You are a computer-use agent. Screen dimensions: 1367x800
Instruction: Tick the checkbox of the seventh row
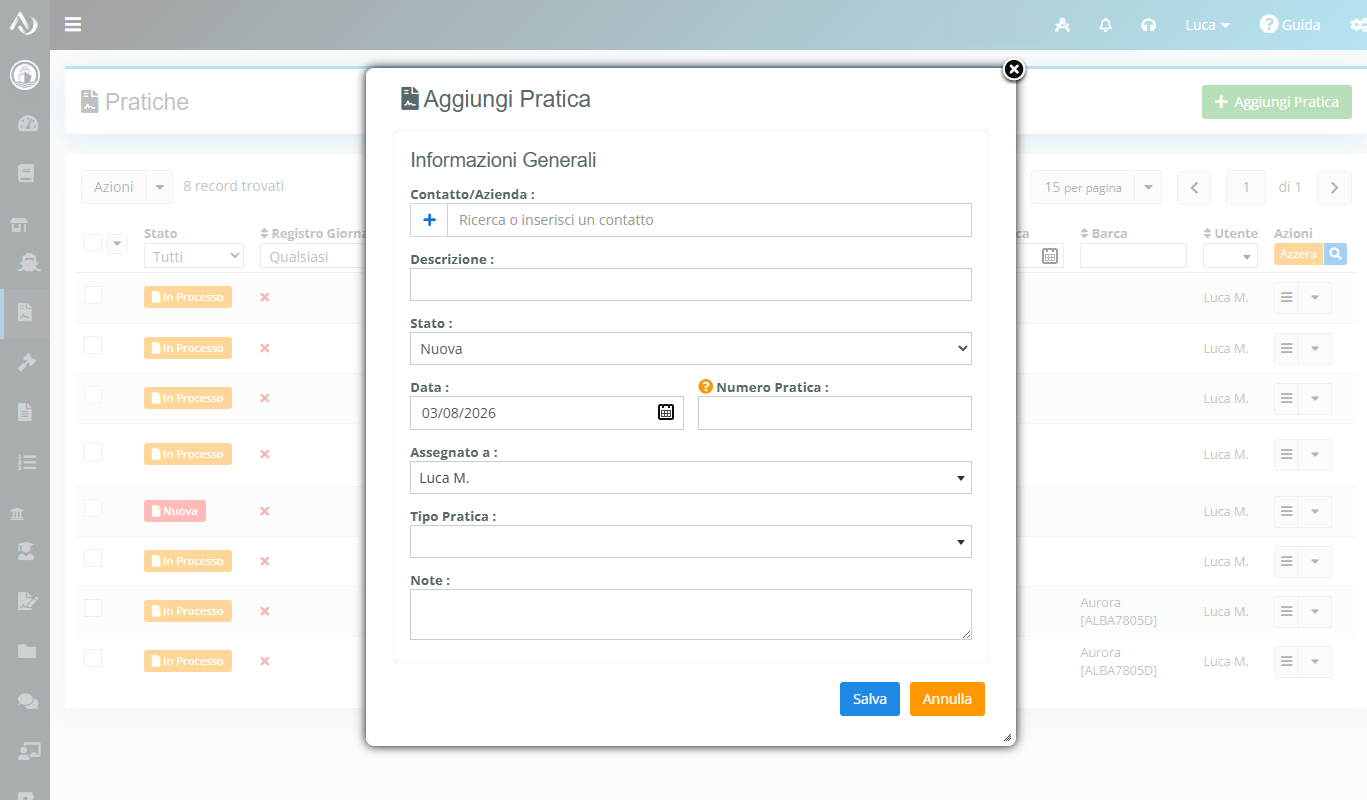(x=93, y=608)
